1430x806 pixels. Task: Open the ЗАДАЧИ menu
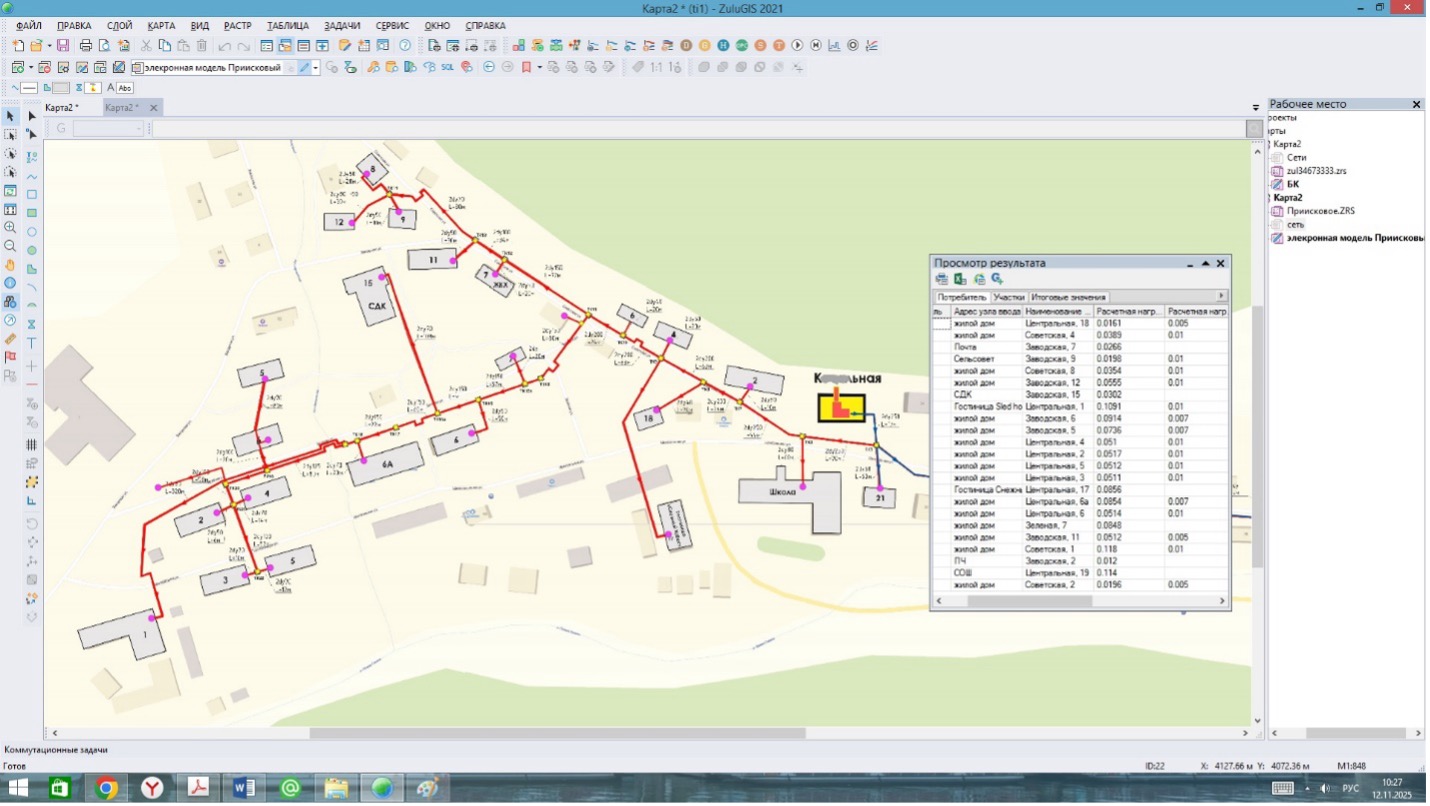pos(342,25)
